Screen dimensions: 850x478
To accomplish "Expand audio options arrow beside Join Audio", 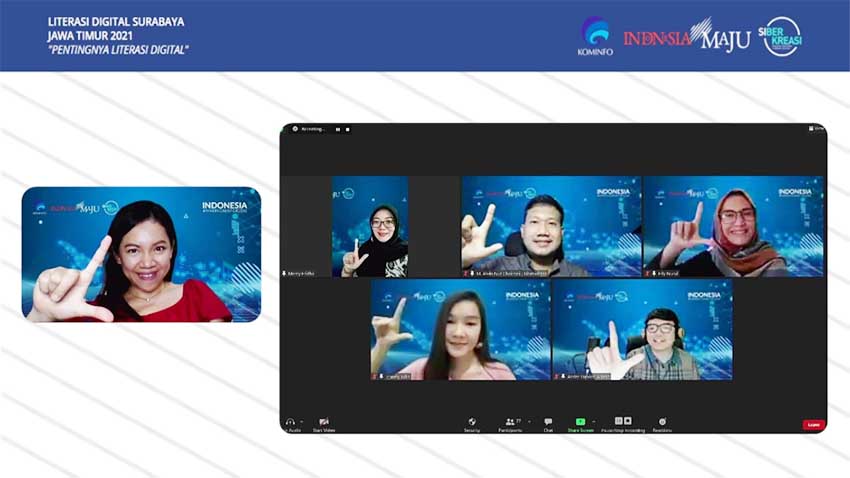I will (301, 422).
